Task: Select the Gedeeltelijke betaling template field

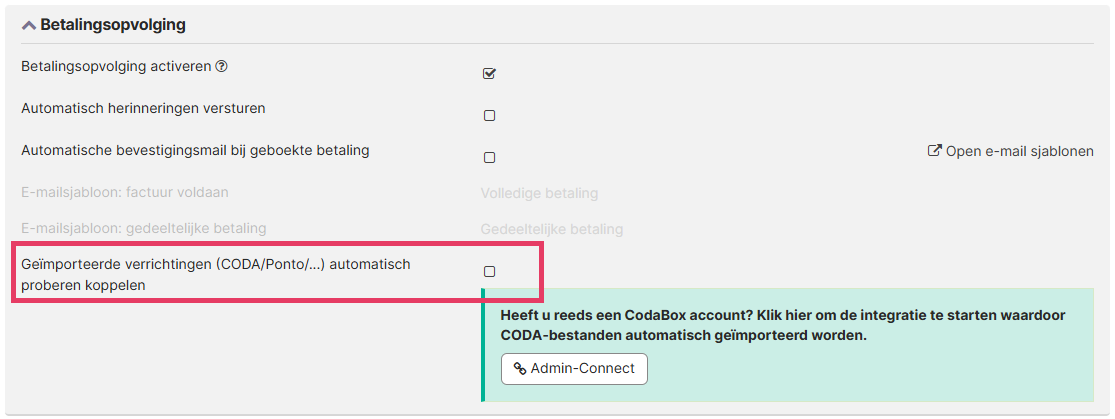Action: coord(551,229)
